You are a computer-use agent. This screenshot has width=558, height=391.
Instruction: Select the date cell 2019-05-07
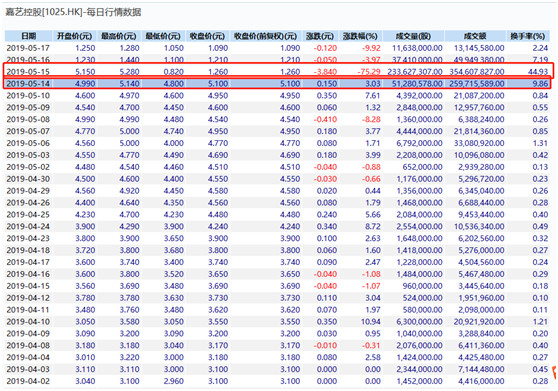pos(28,131)
